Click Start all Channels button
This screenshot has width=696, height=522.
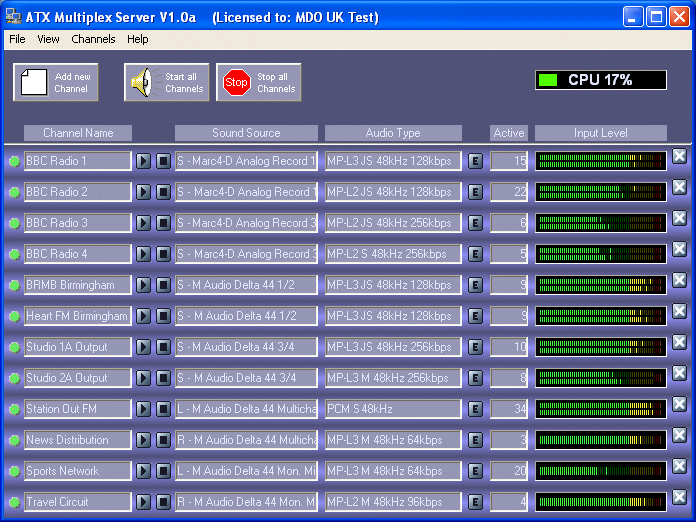point(166,82)
